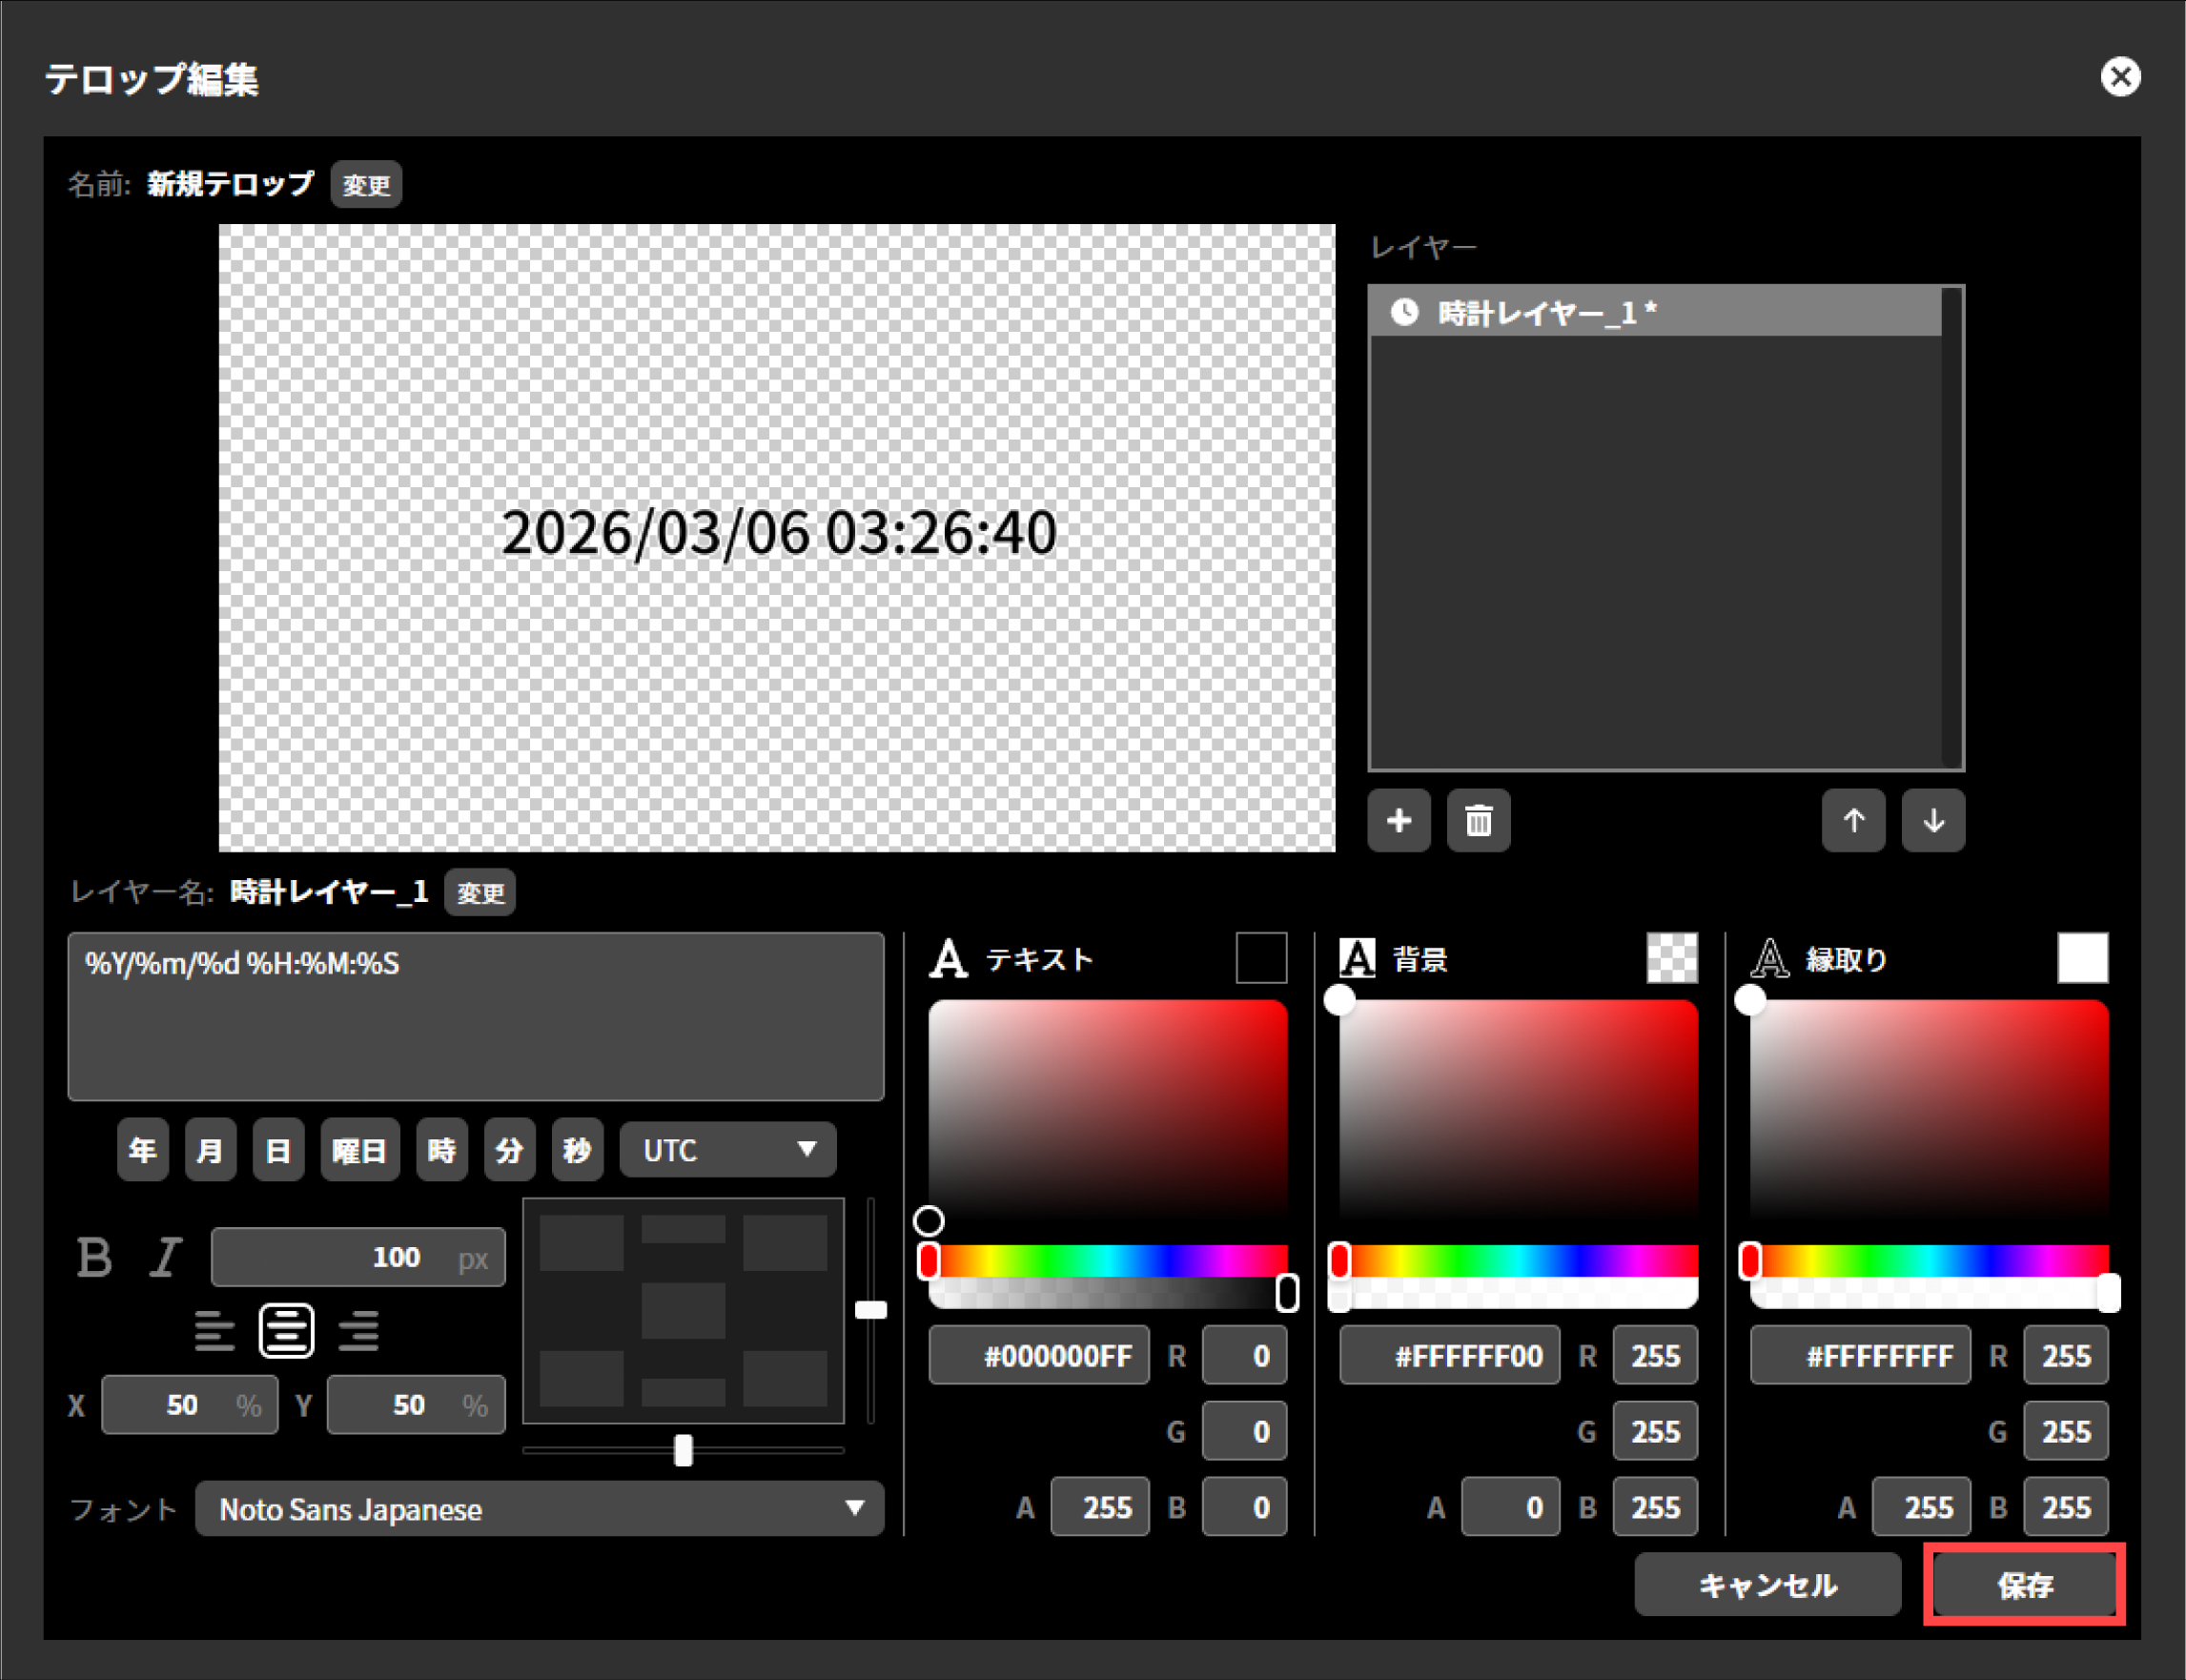The image size is (2186, 1680).
Task: Open the UTC timezone dropdown
Action: click(727, 1149)
